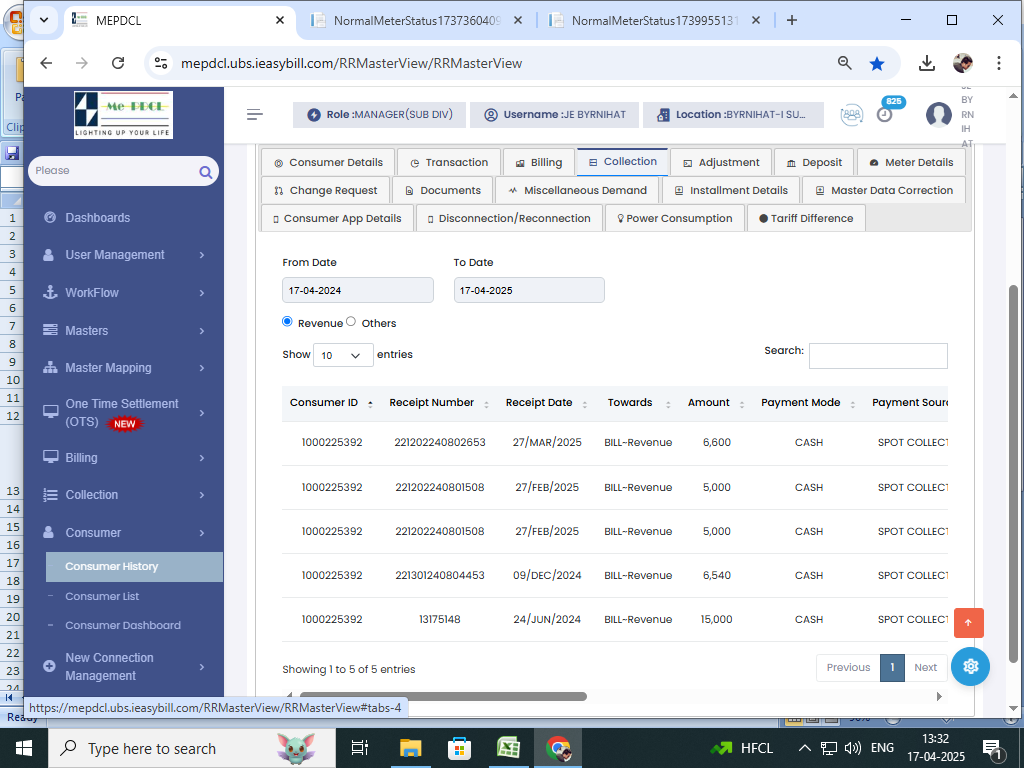Bookmark page with the star icon
Image resolution: width=1024 pixels, height=768 pixels.
click(x=876, y=63)
